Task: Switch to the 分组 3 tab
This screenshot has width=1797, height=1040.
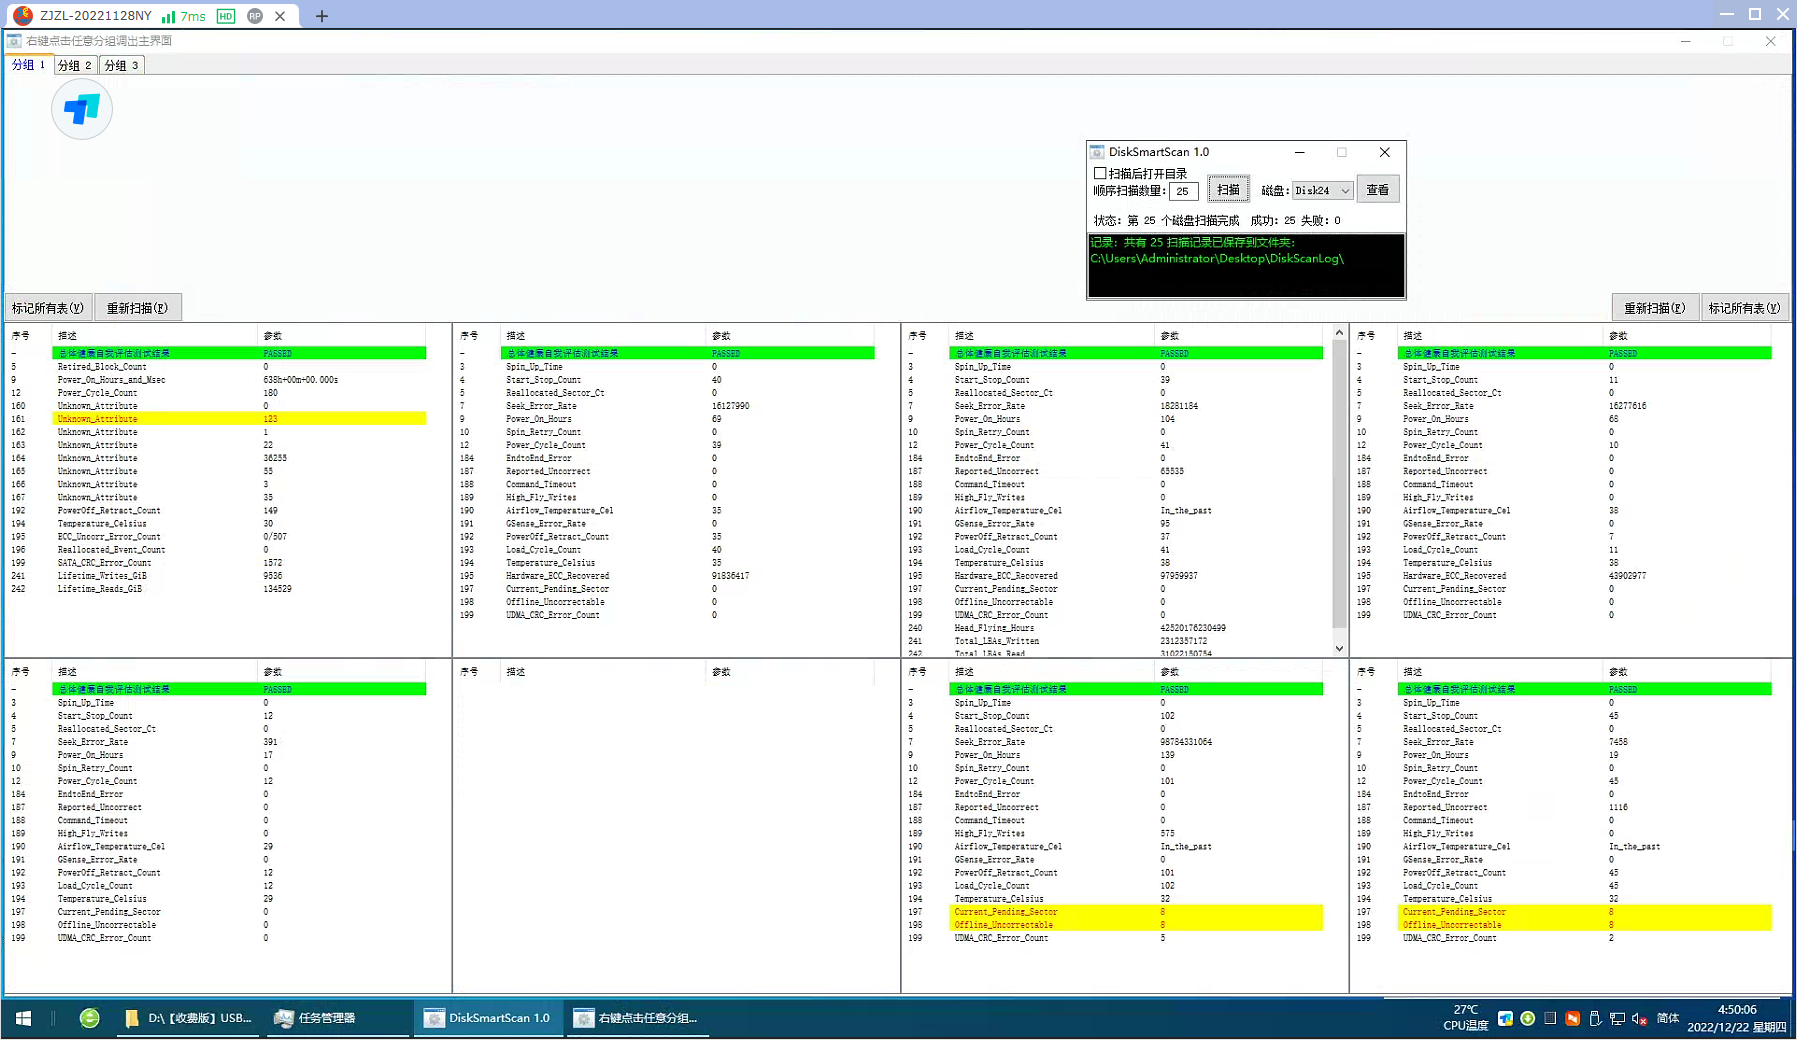Action: 122,65
